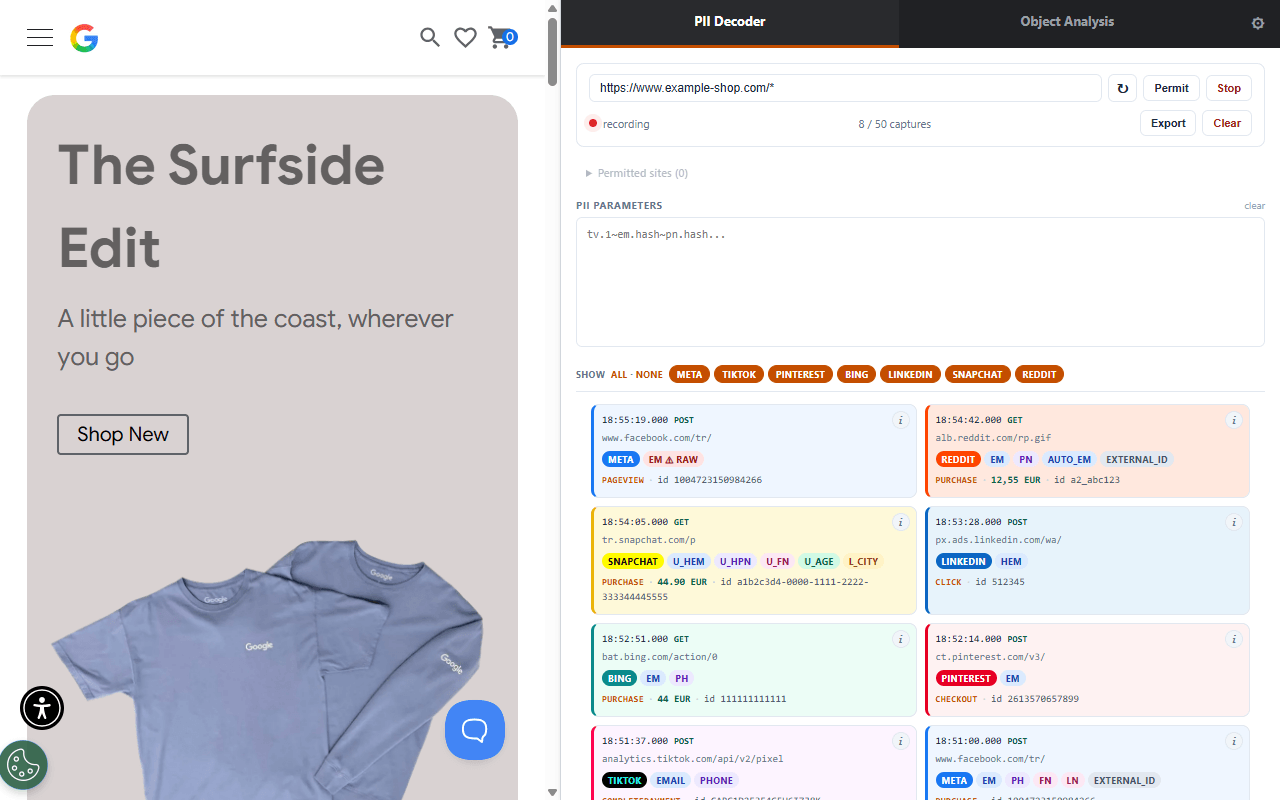Image resolution: width=1280 pixels, height=800 pixels.
Task: Show info for the bing capture card
Action: point(900,639)
